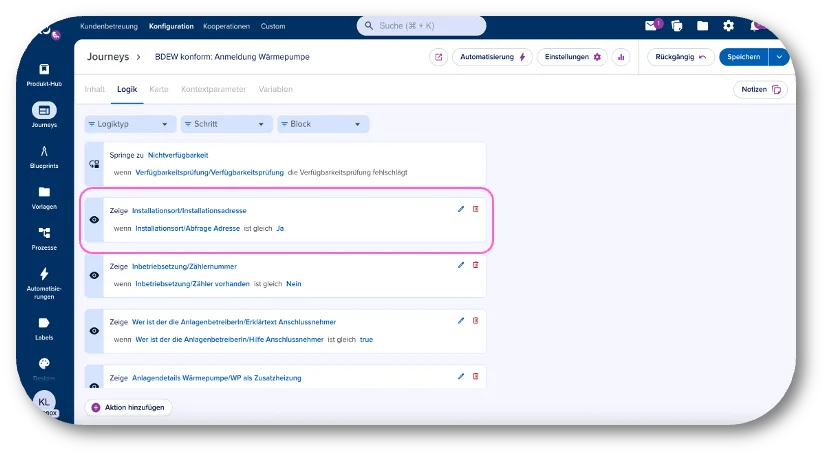
Task: Edit the Installationsadresse rule with pencil
Action: 461,209
